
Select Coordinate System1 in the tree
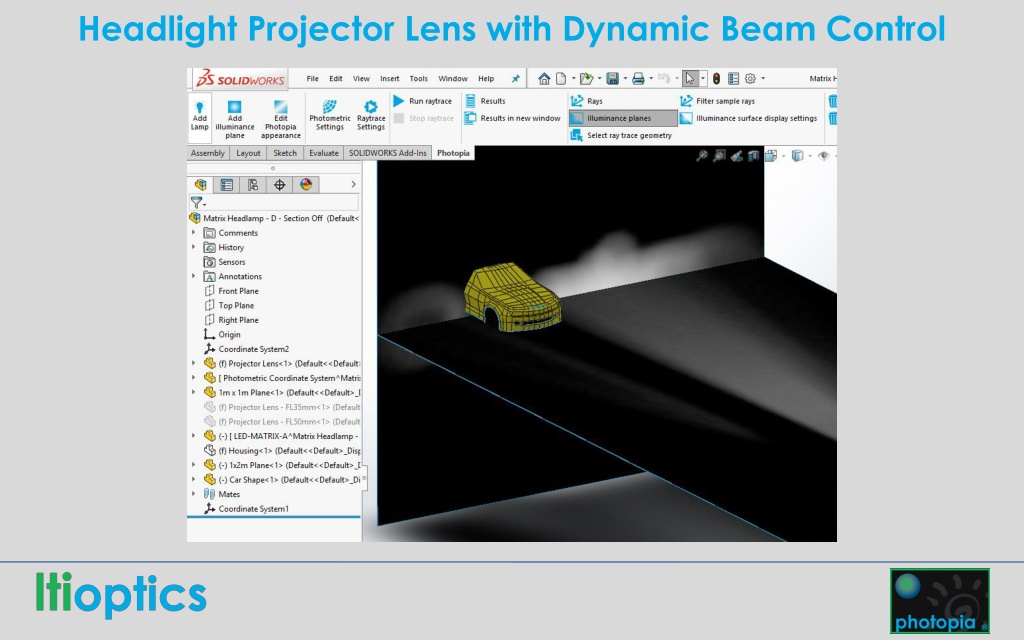coord(246,509)
